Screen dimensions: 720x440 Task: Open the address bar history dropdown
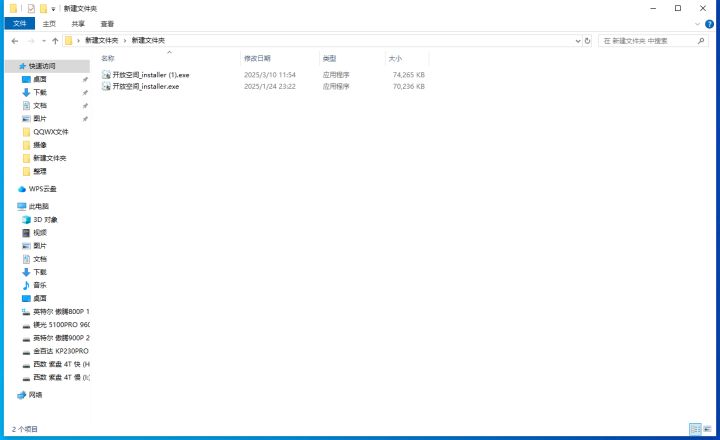pyautogui.click(x=578, y=41)
